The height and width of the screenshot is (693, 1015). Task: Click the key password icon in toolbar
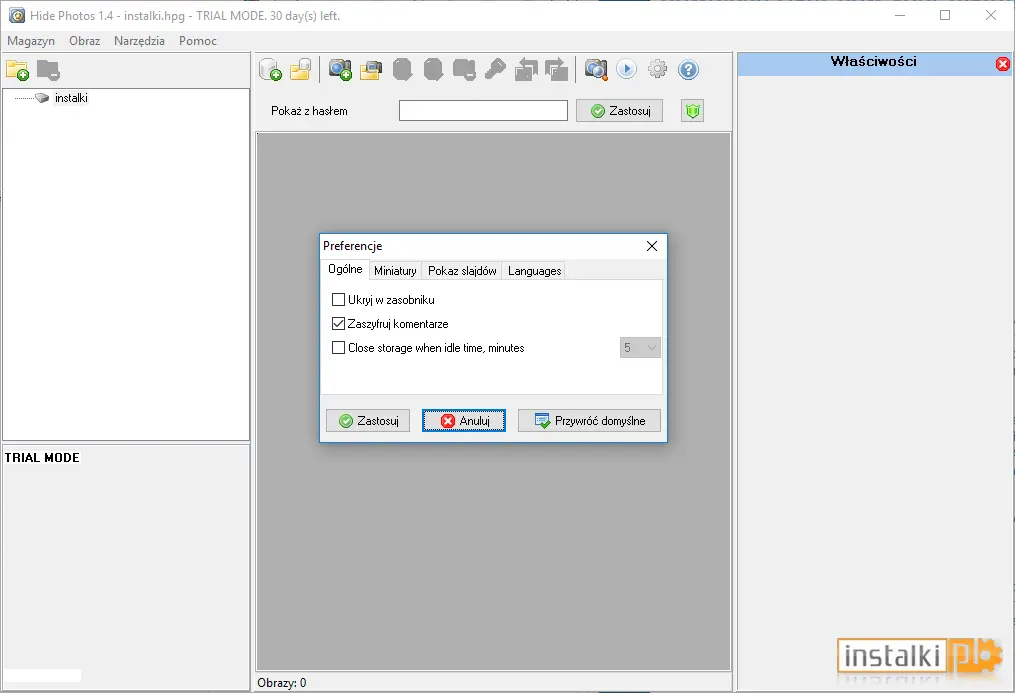(x=495, y=69)
